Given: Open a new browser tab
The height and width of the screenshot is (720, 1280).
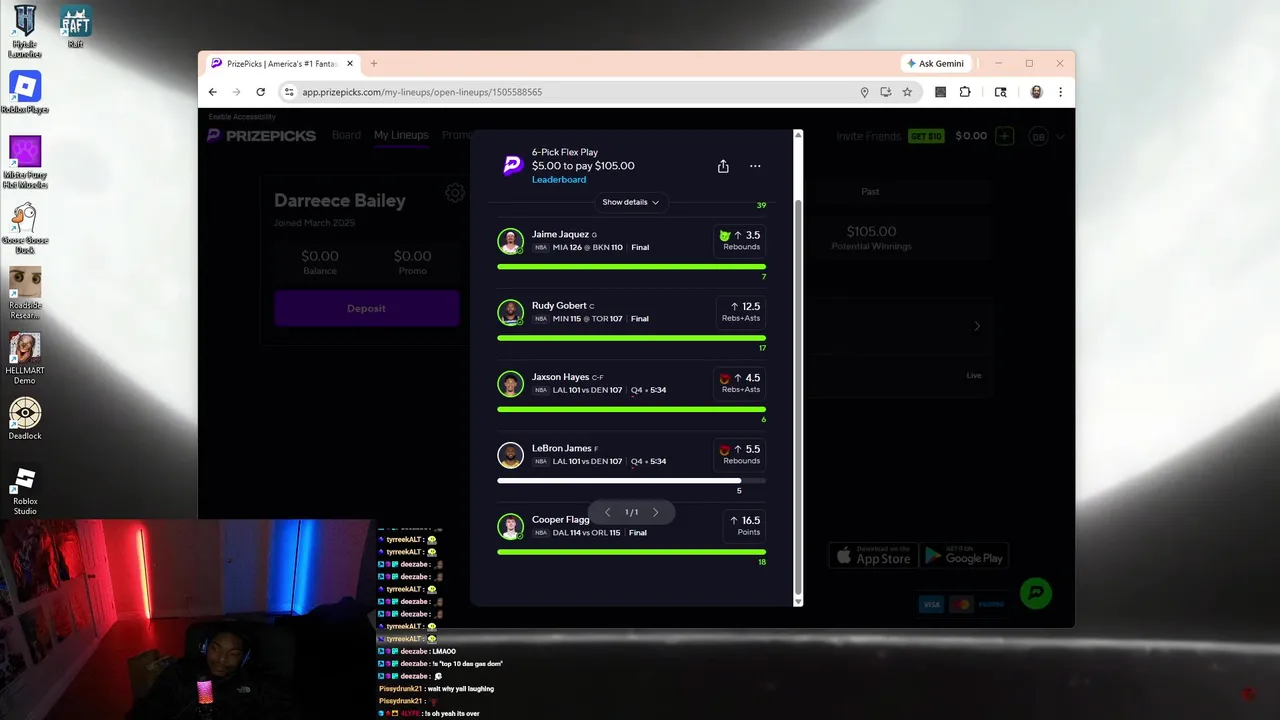Looking at the screenshot, I should coord(374,63).
